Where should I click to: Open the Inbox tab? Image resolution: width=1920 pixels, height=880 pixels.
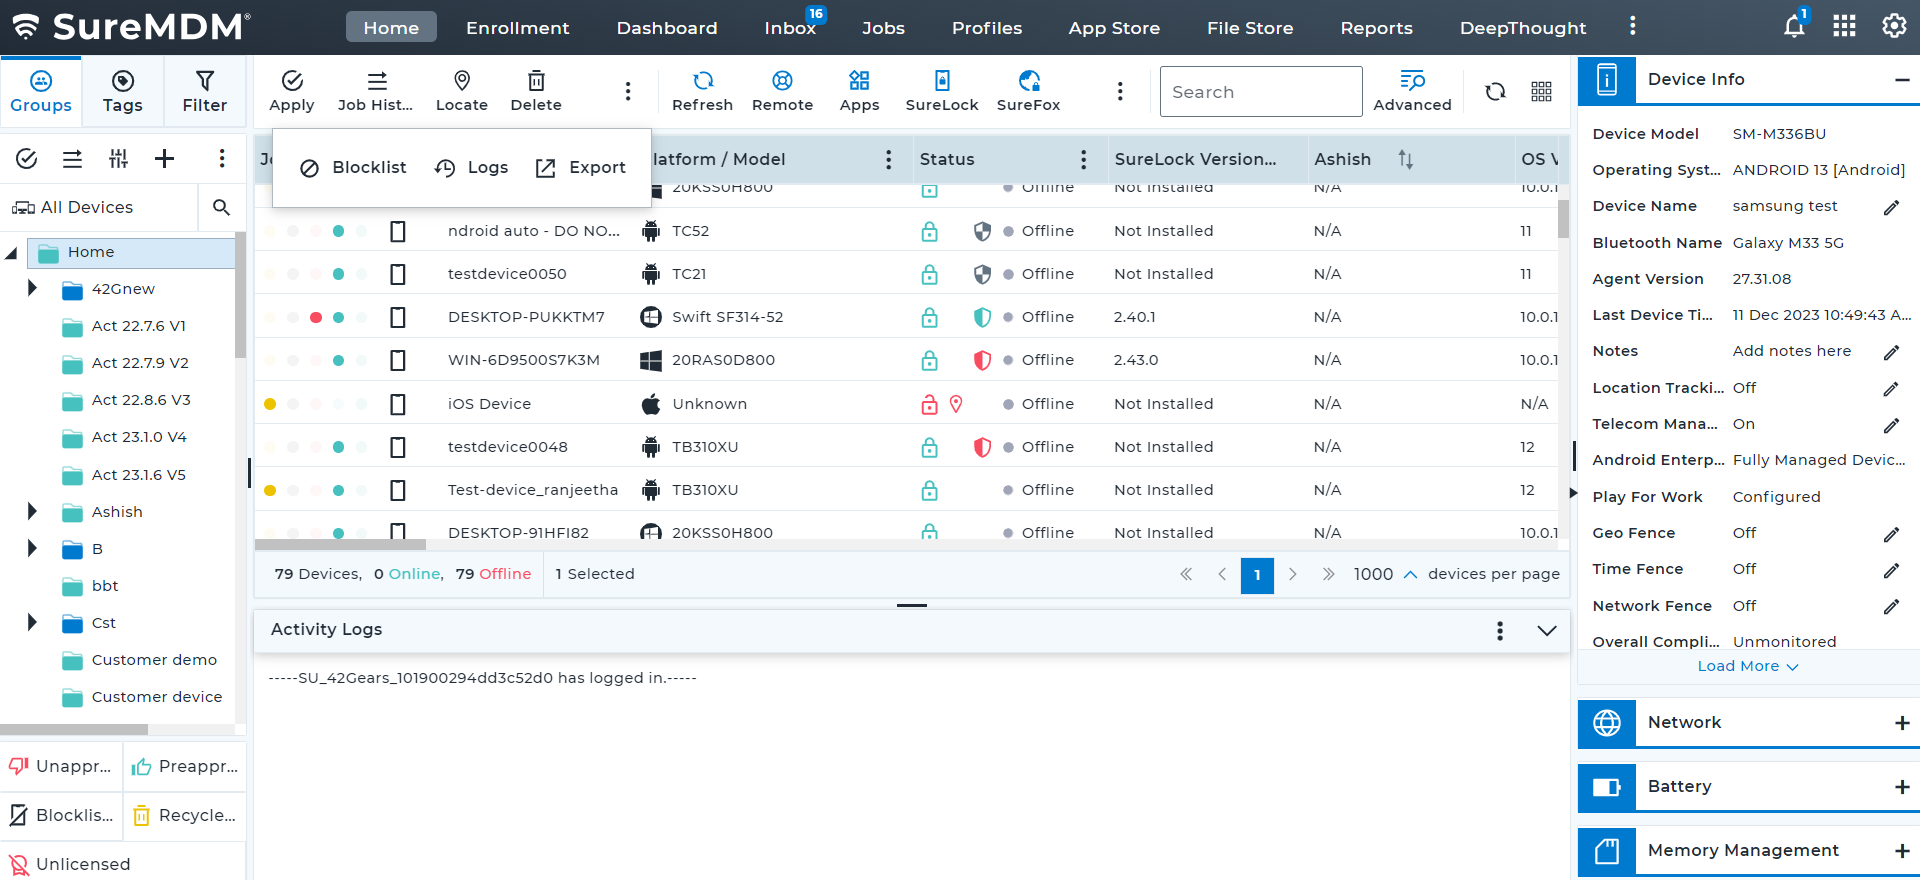click(x=790, y=28)
